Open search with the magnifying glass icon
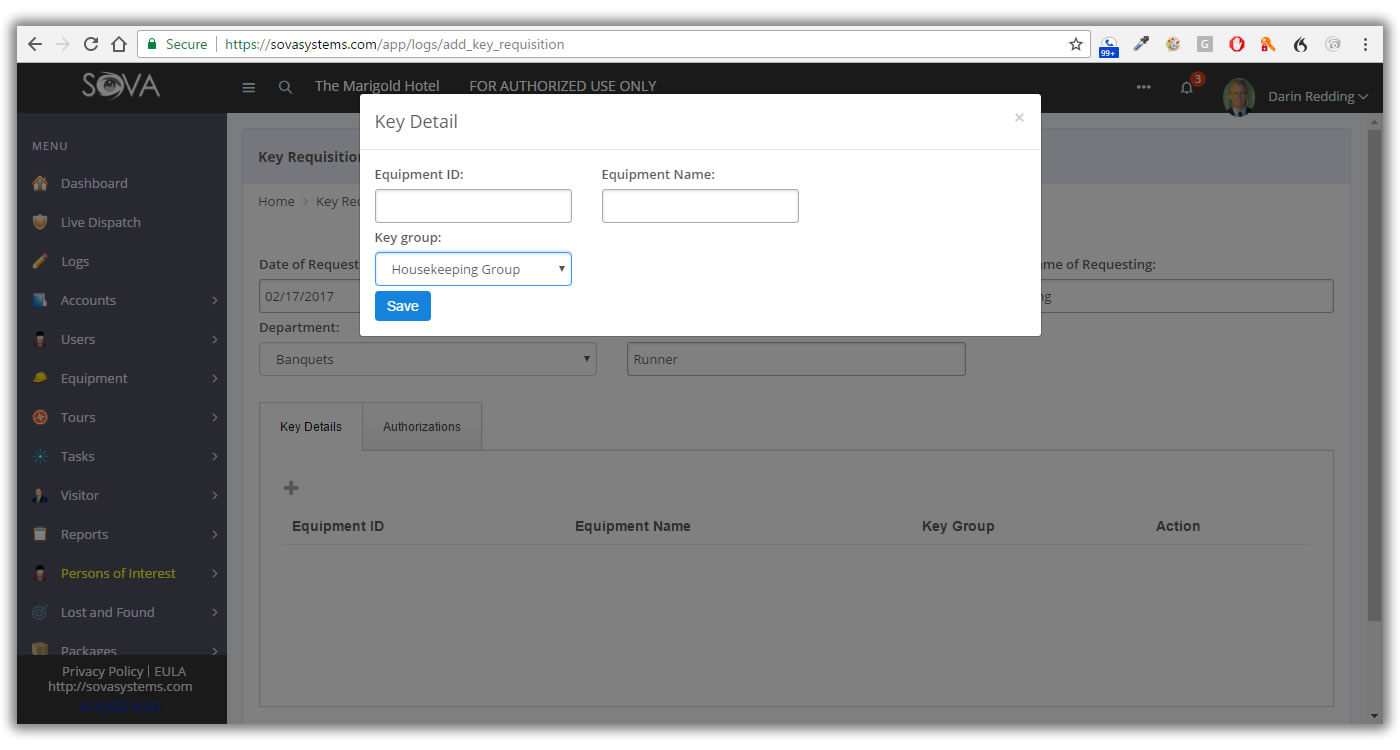This screenshot has height=750, width=1400. (285, 87)
